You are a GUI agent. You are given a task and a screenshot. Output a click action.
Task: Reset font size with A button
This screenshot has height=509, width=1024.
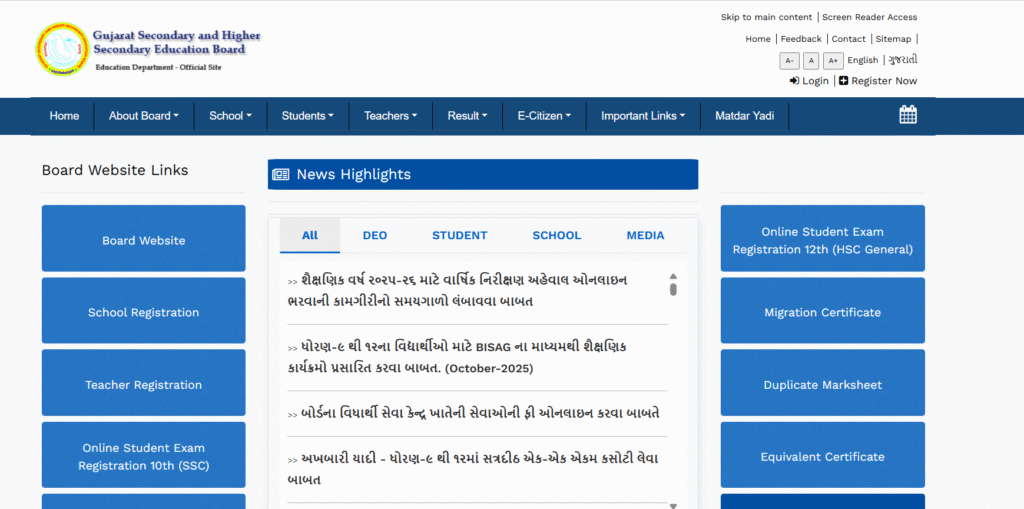tap(811, 61)
